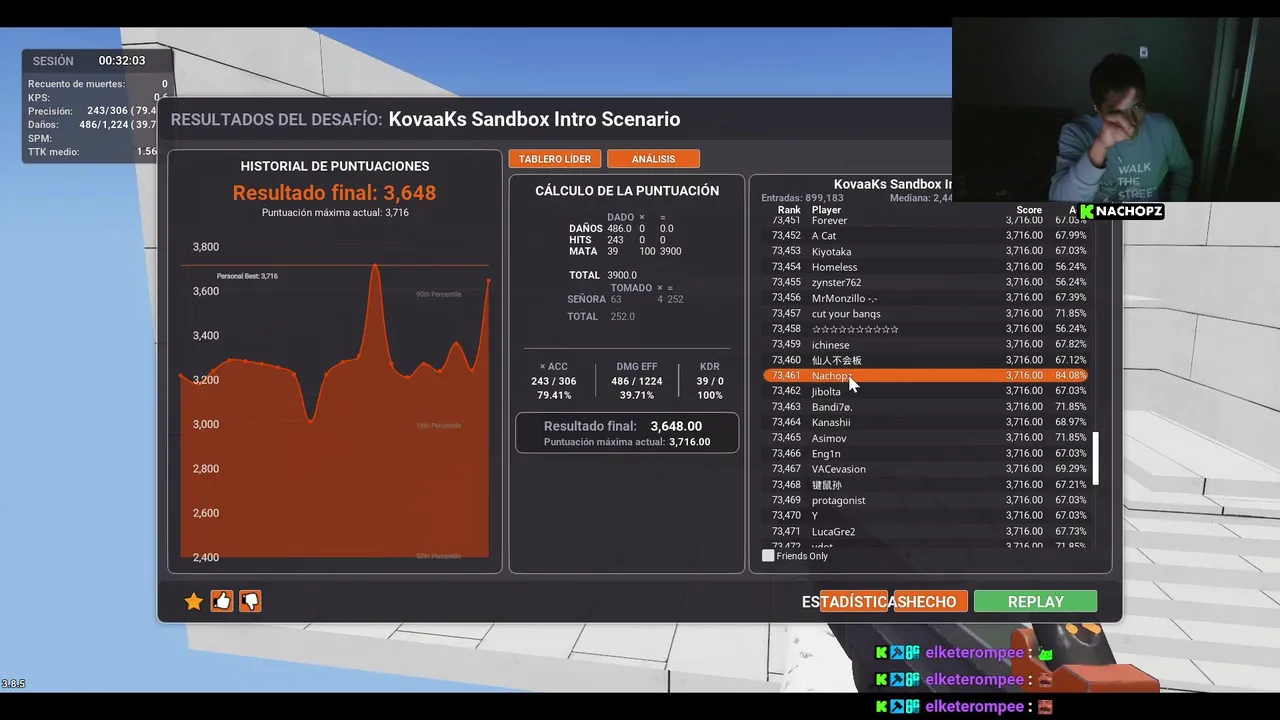This screenshot has width=1280, height=720.
Task: Select player Eng1n in leaderboard
Action: pos(926,454)
